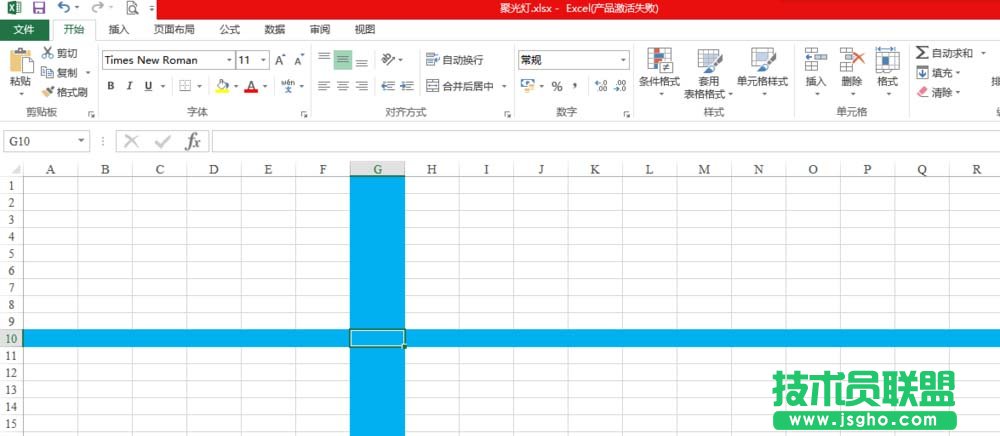The image size is (1000, 436).
Task: Save the workbook using the floppy disk icon
Action: click(38, 8)
